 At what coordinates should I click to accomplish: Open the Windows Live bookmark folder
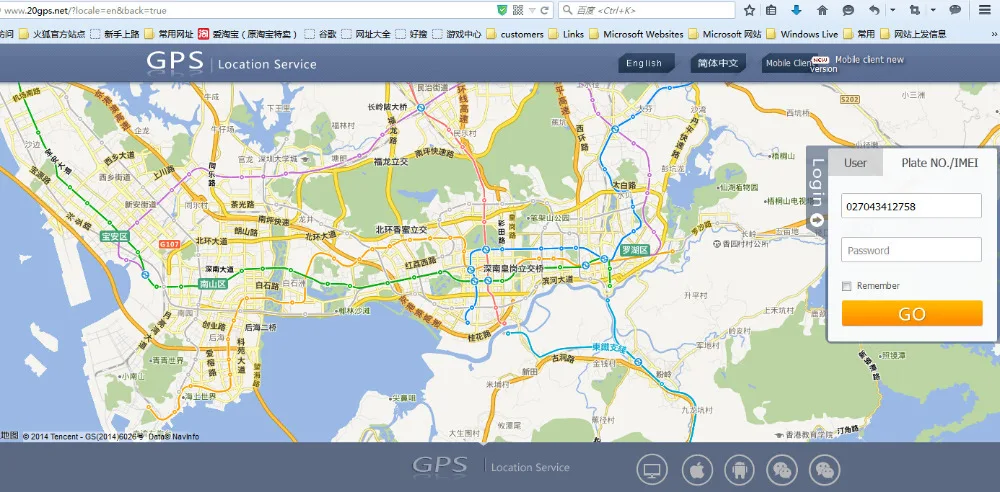click(x=802, y=34)
